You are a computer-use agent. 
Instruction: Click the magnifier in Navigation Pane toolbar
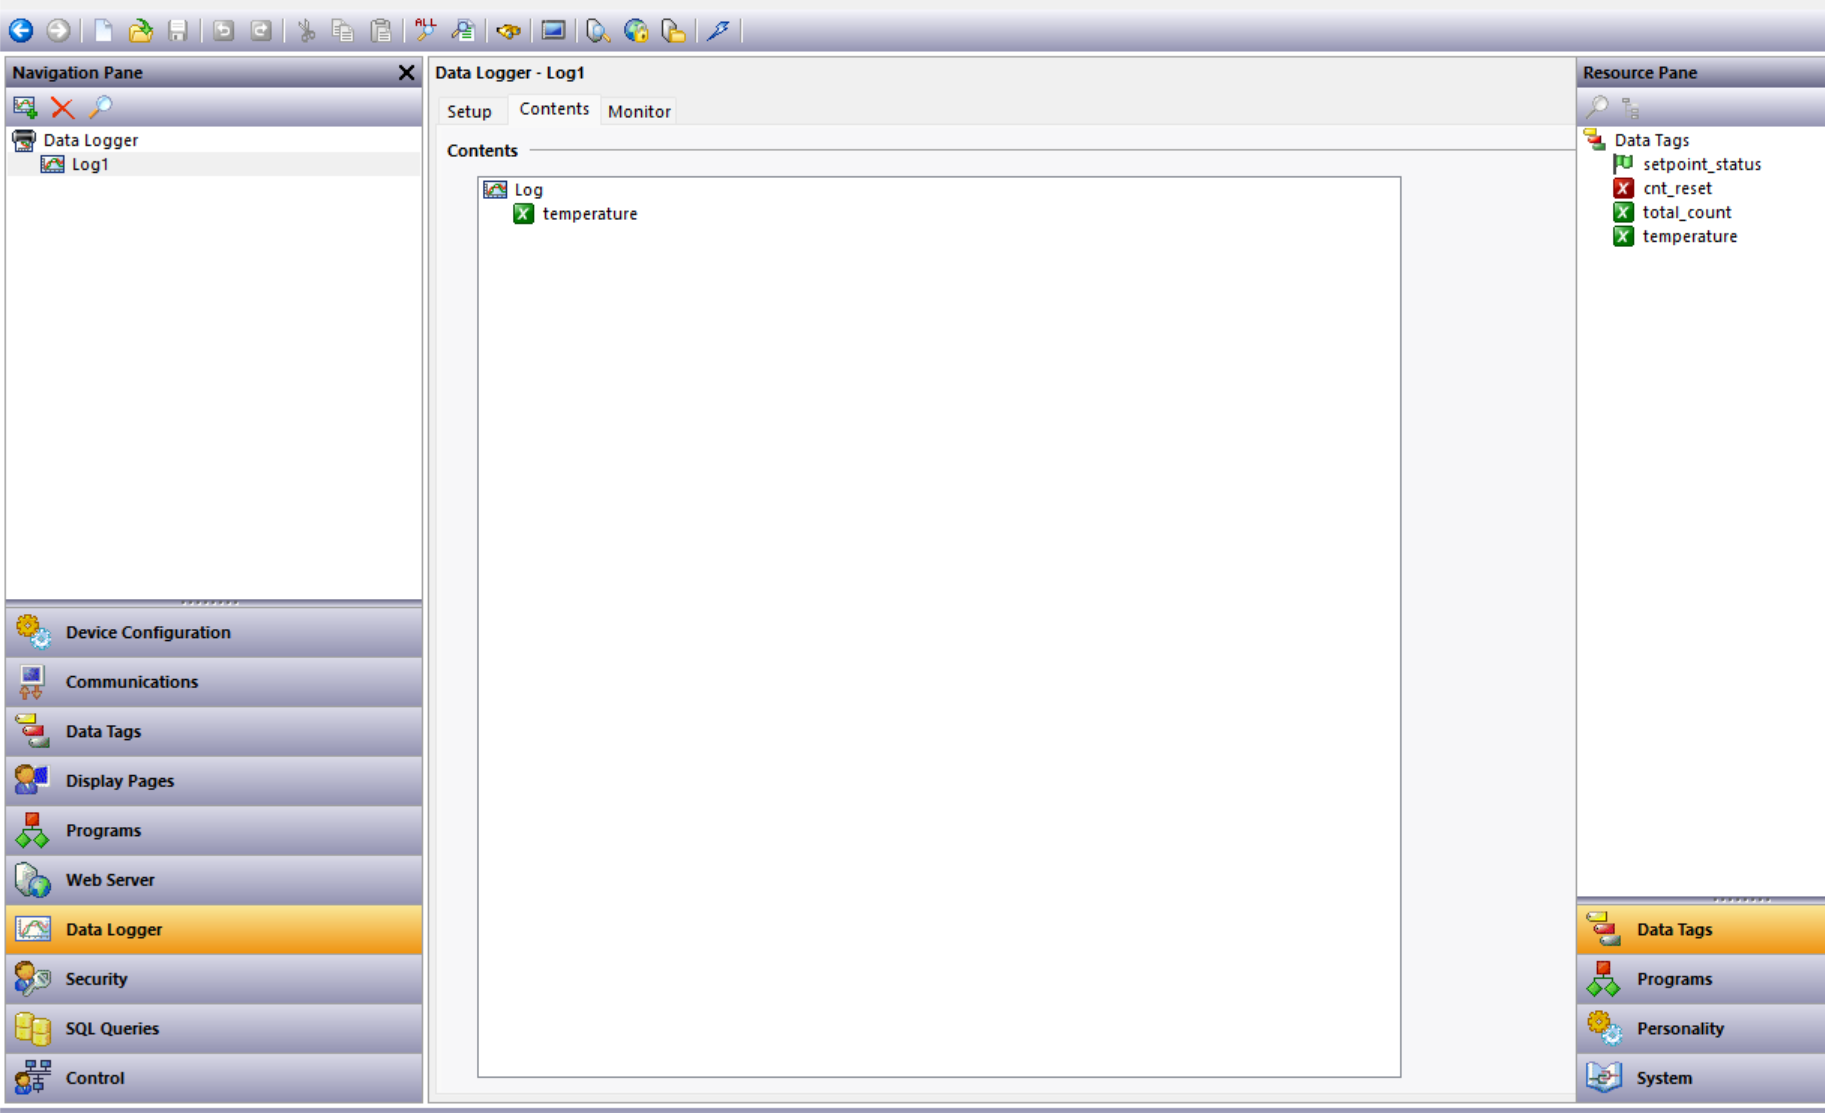[100, 107]
